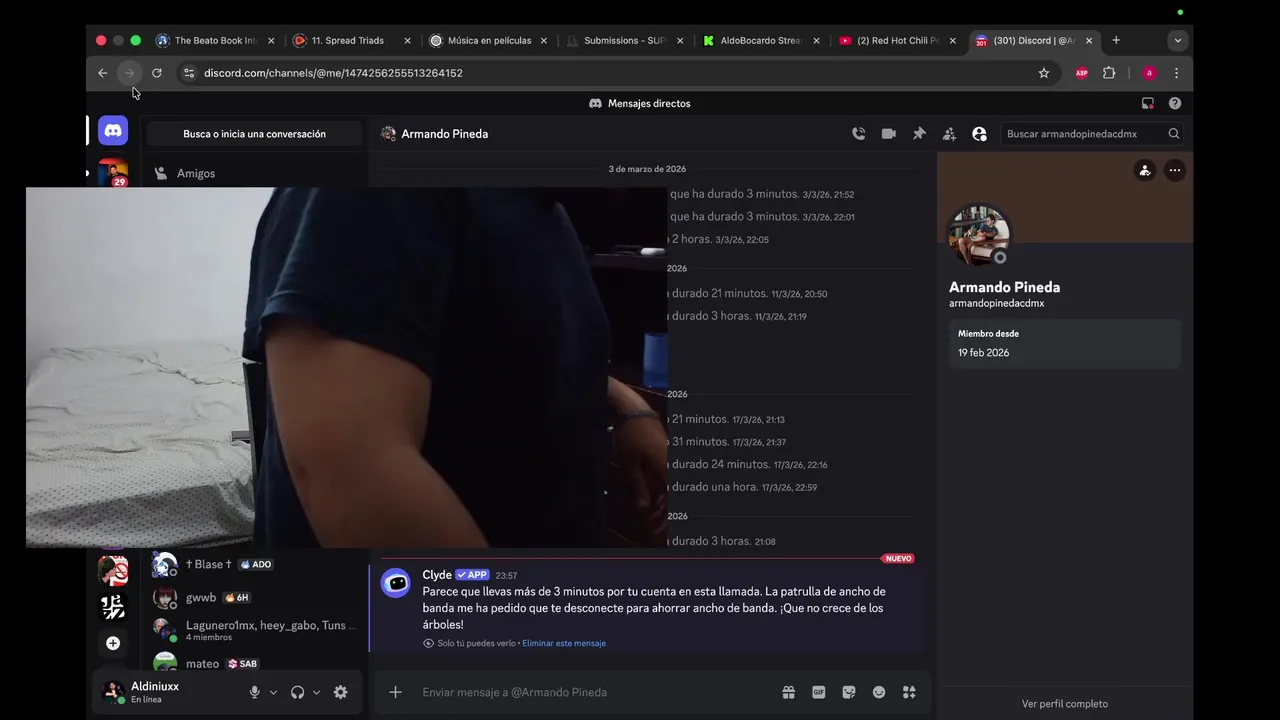View site information icon in address bar
Screen dimensions: 1280x720
(188, 73)
